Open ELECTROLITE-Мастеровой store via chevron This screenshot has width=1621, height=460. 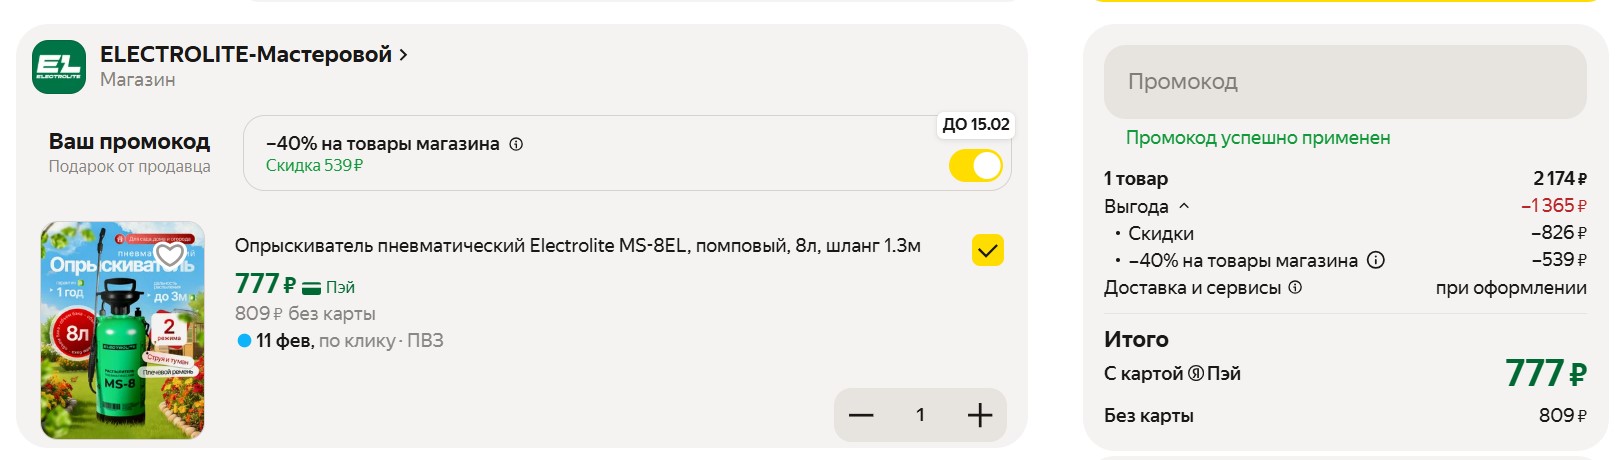[x=404, y=55]
